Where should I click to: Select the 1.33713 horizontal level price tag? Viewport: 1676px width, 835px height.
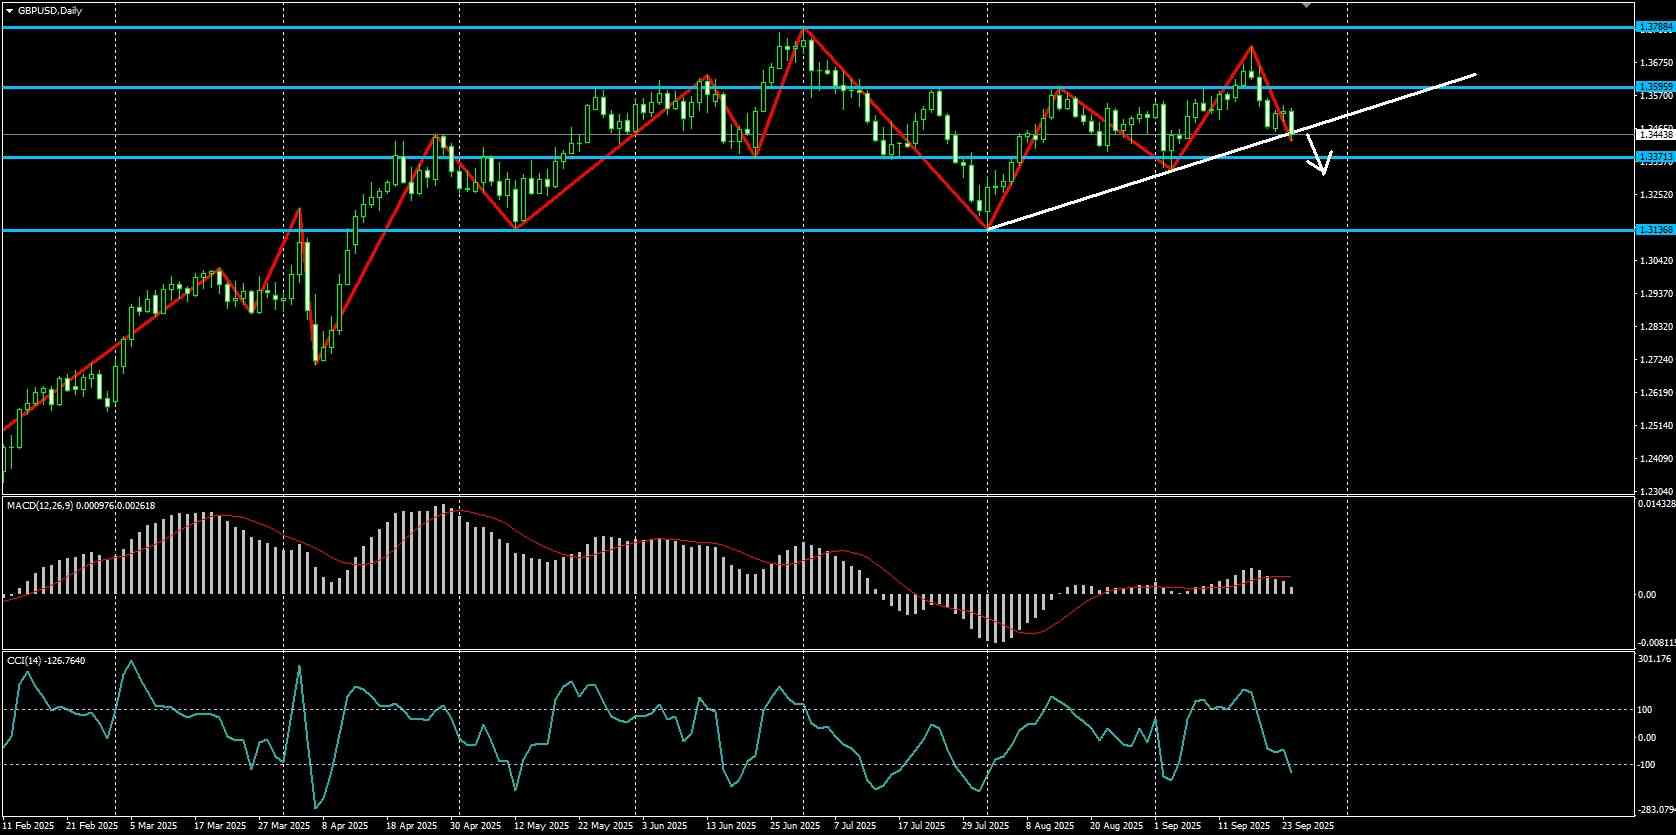coord(1655,157)
